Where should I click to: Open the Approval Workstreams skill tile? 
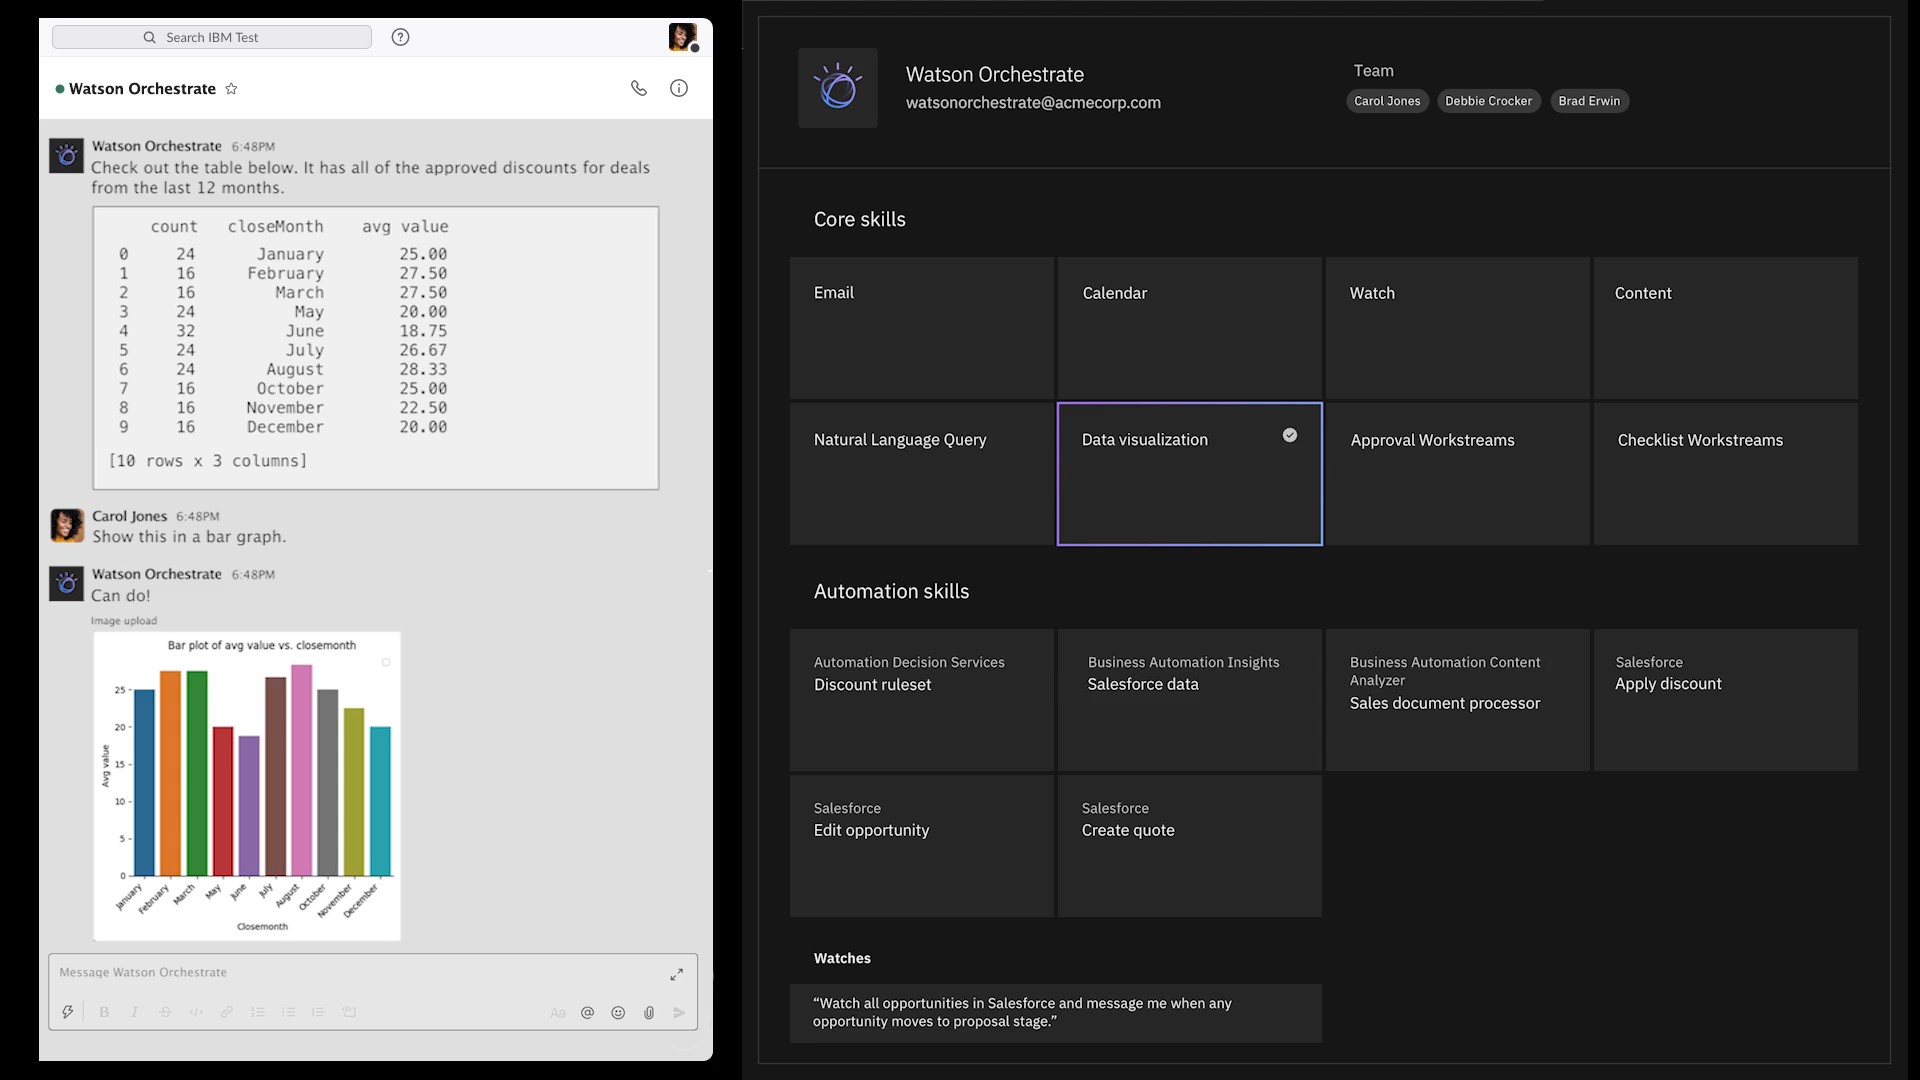(x=1458, y=474)
